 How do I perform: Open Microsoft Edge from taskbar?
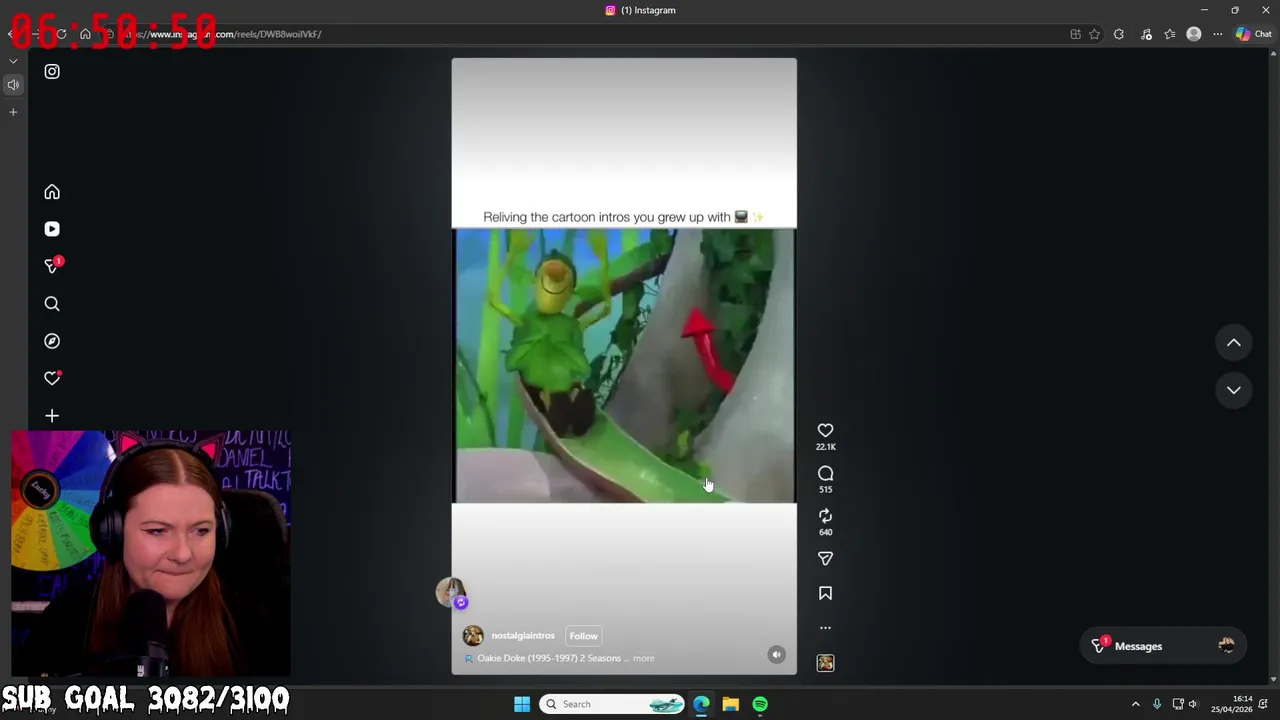tap(701, 704)
